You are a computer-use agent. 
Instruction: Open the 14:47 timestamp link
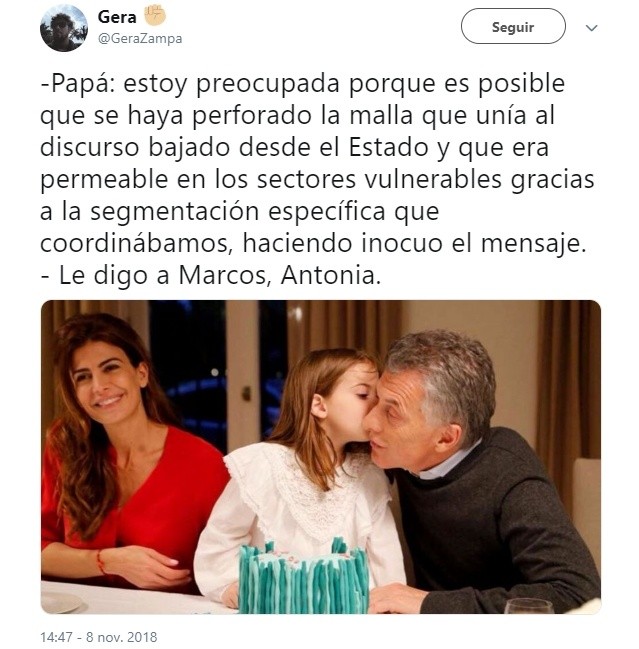coord(56,637)
